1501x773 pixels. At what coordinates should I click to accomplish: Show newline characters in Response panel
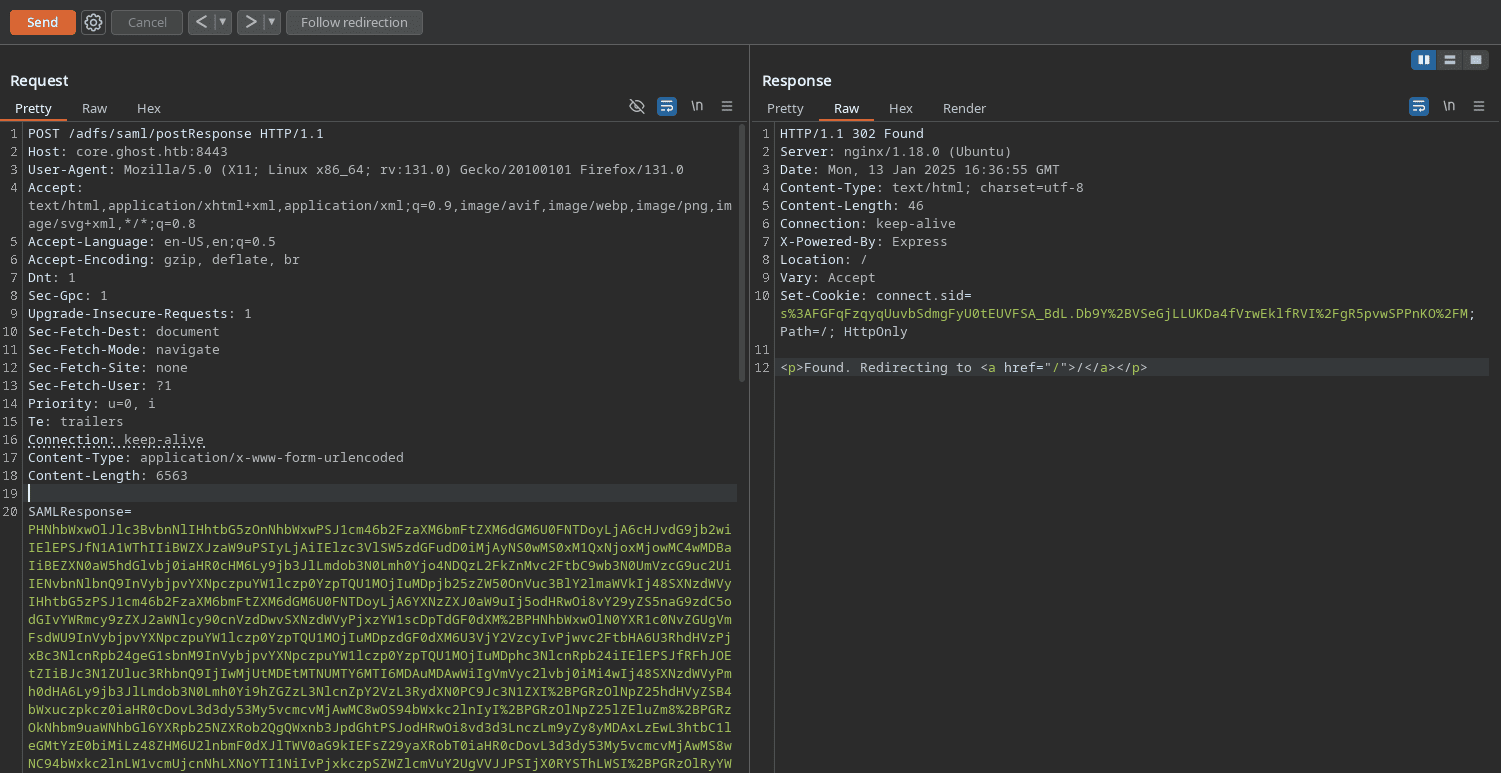1449,106
